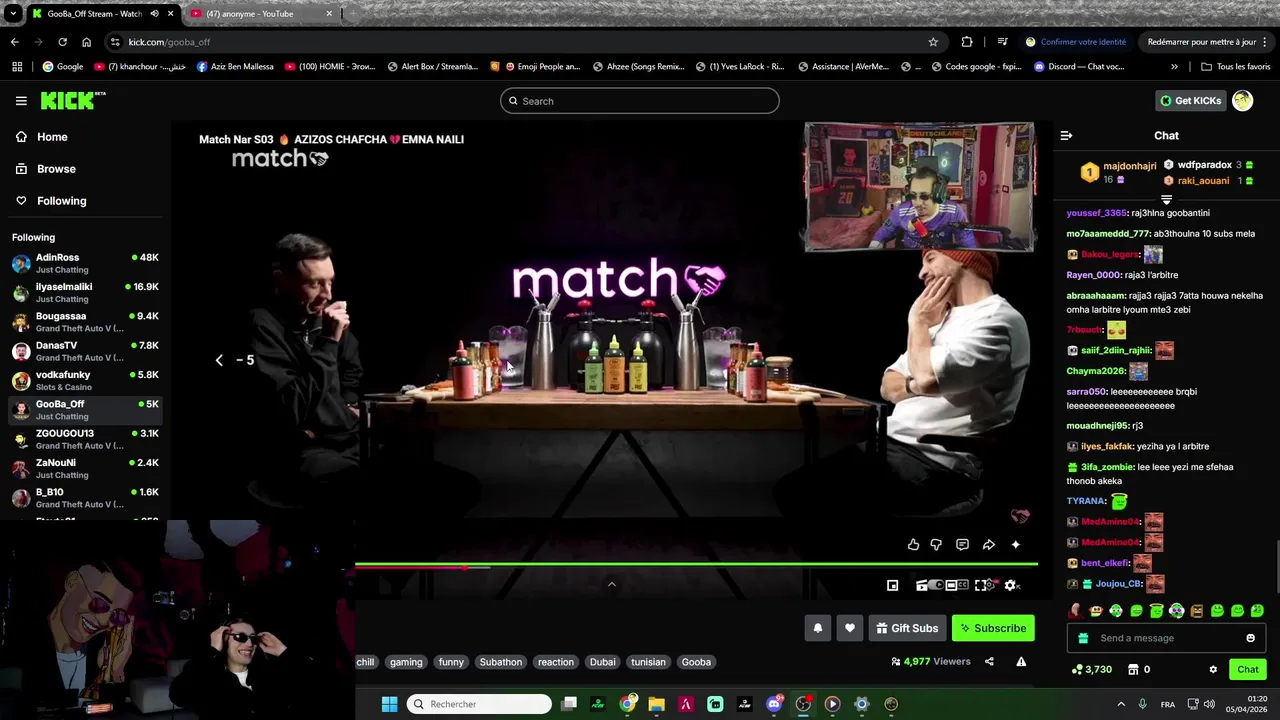Bookmark this page with the star icon
The height and width of the screenshot is (720, 1280).
933,42
